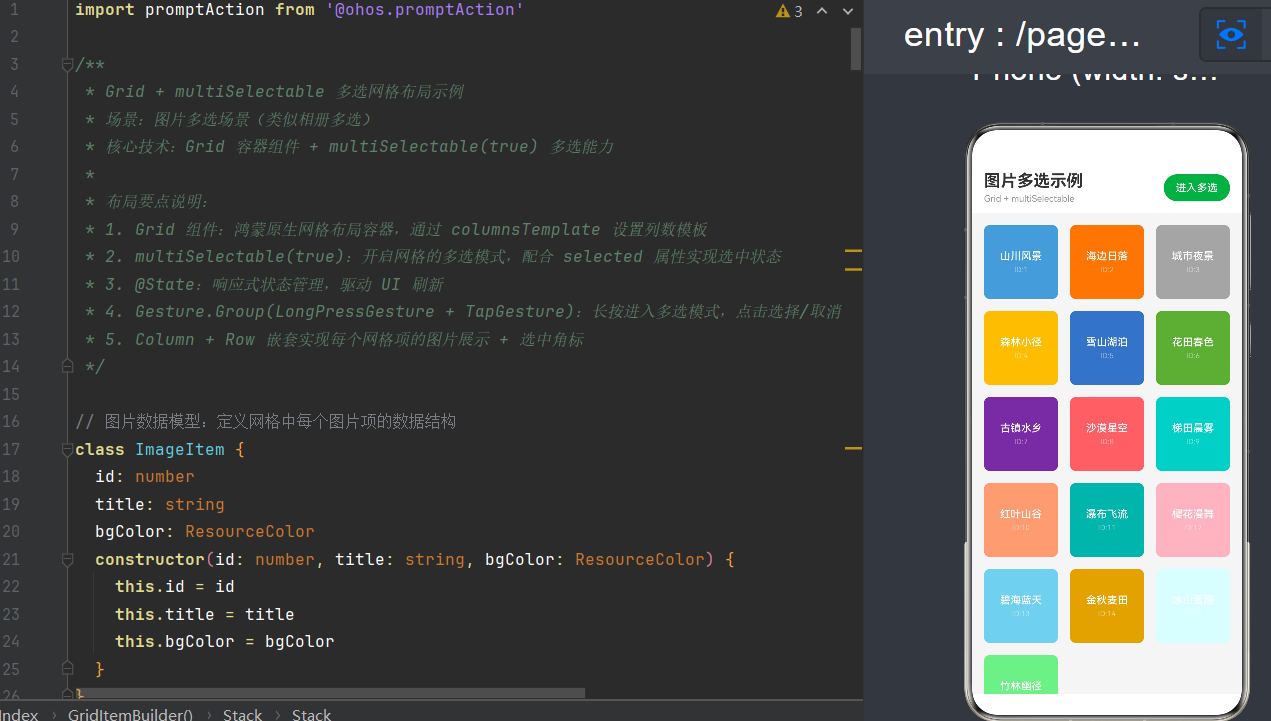Select the 花田春色 green tile
The height and width of the screenshot is (721, 1271).
1193,348
